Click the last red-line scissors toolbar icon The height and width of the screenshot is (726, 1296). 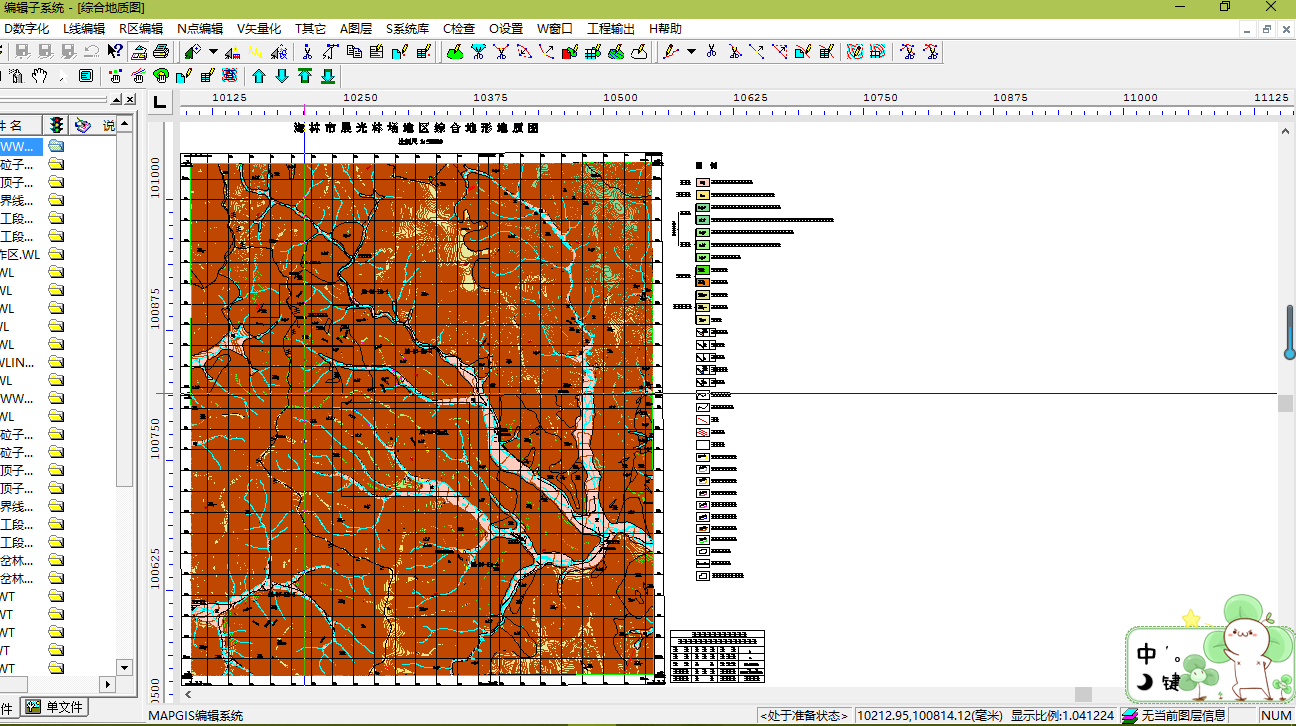click(931, 51)
